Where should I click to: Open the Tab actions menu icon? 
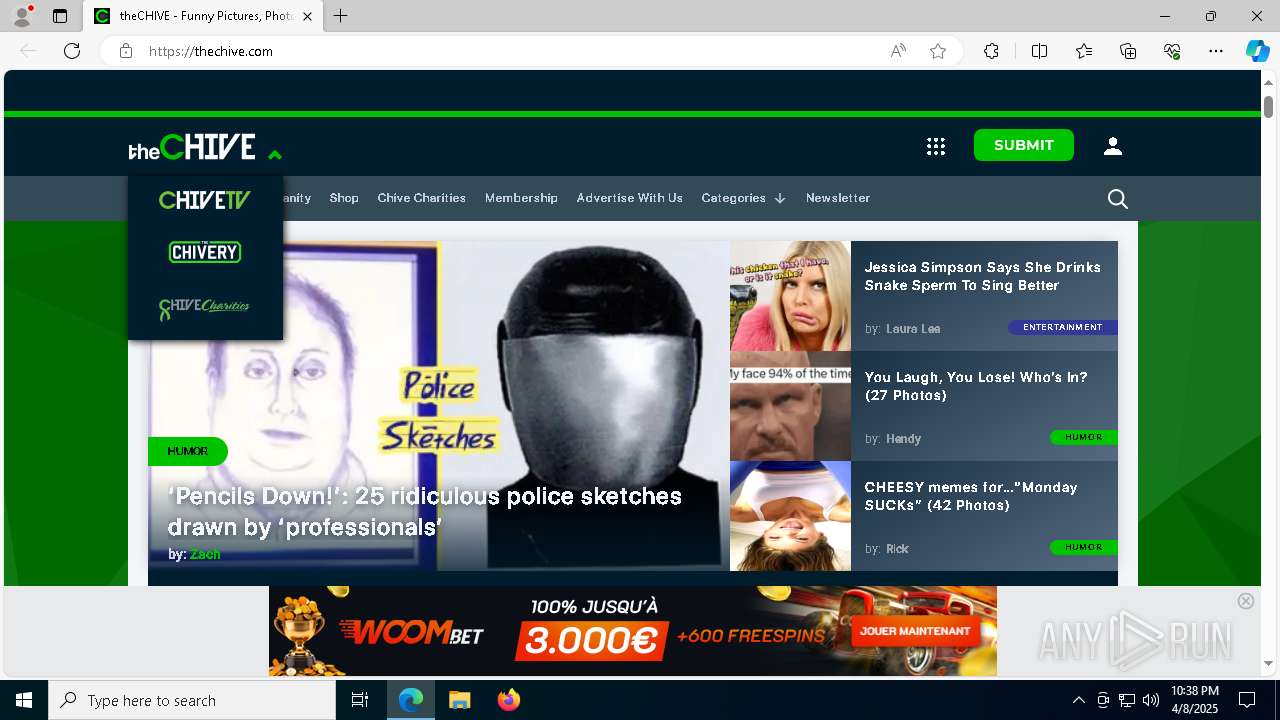tap(60, 16)
